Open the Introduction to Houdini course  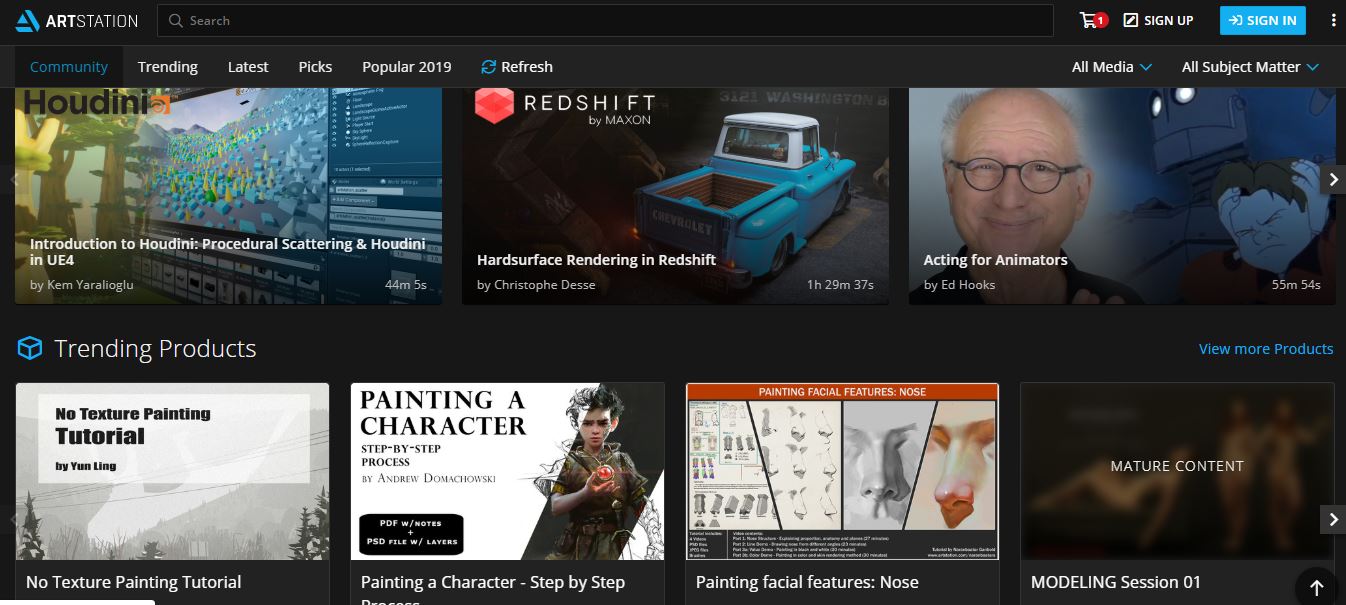click(x=228, y=195)
